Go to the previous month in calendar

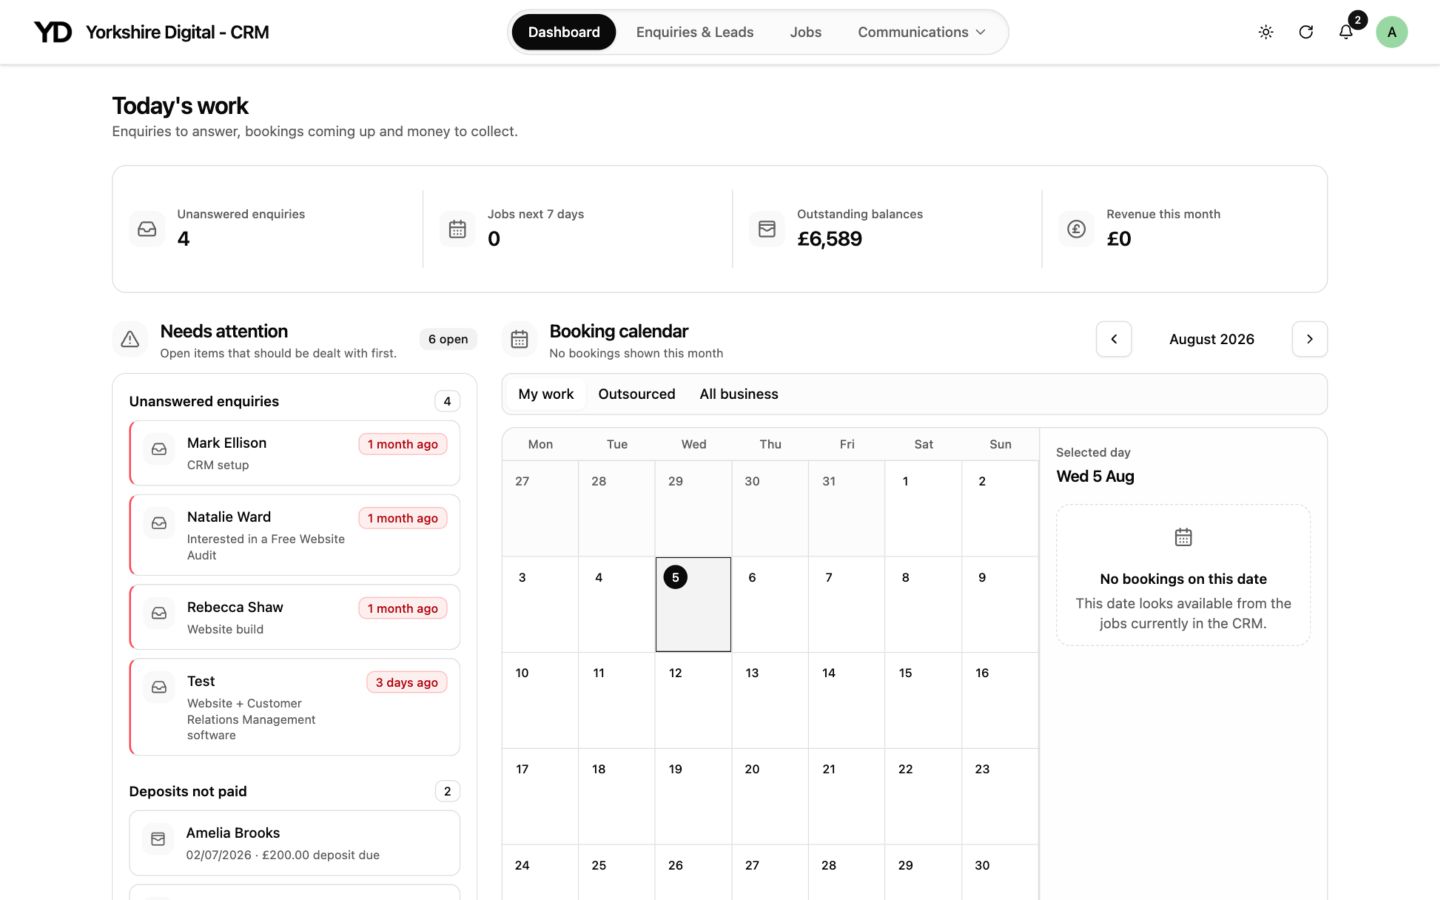(1114, 339)
